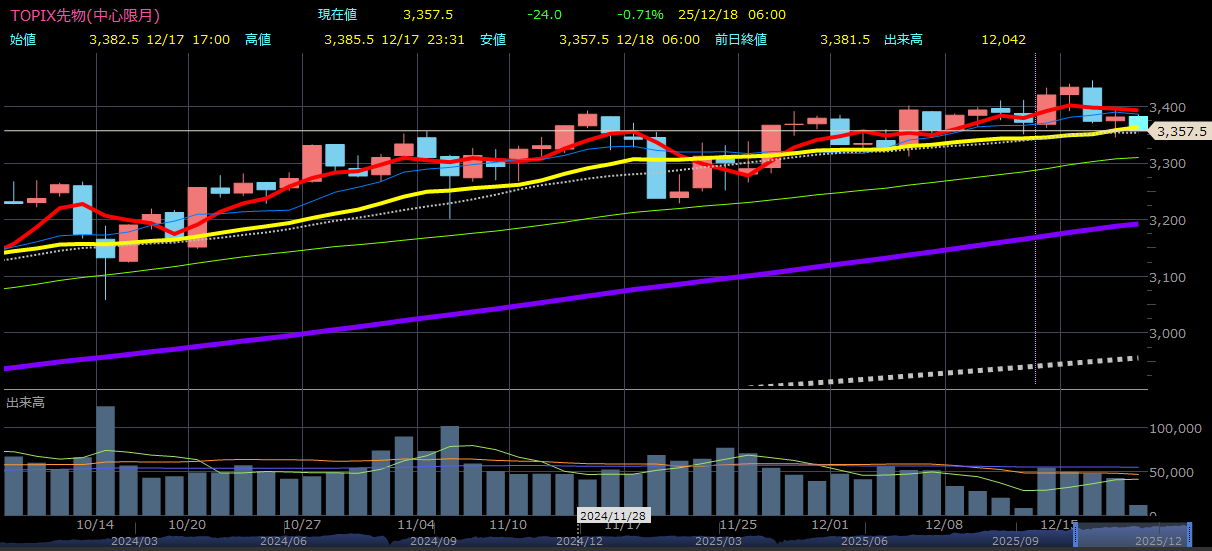Select the 12/01 date on time axis
1212x551 pixels.
[x=830, y=524]
